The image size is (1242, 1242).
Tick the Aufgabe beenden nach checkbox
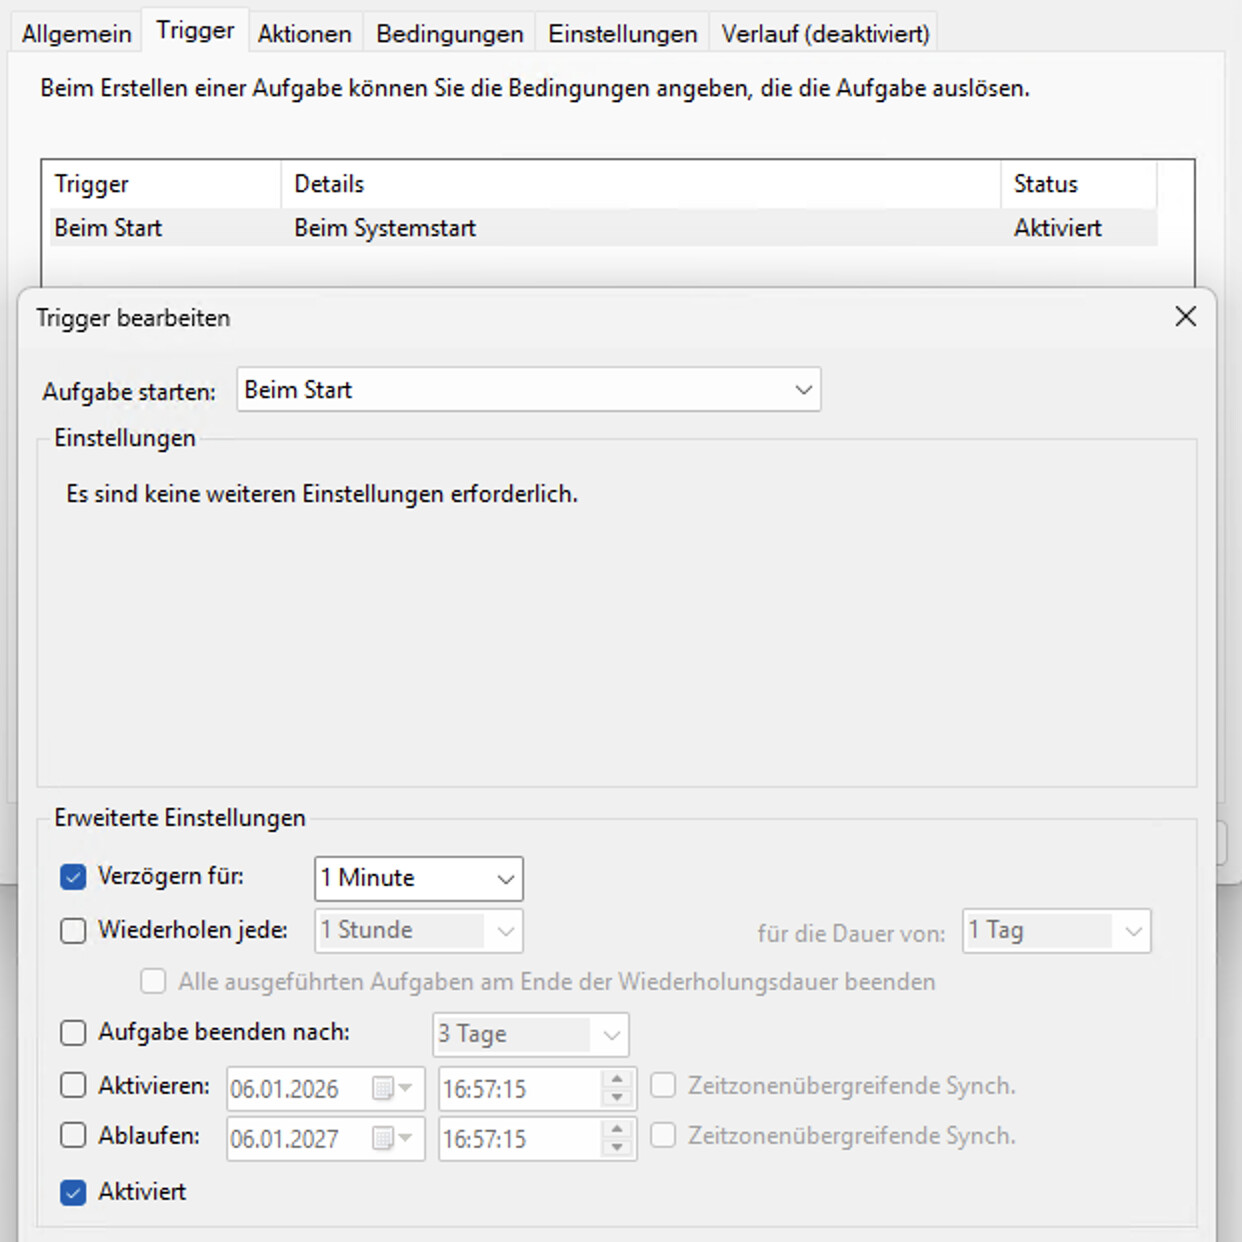pyautogui.click(x=73, y=1033)
